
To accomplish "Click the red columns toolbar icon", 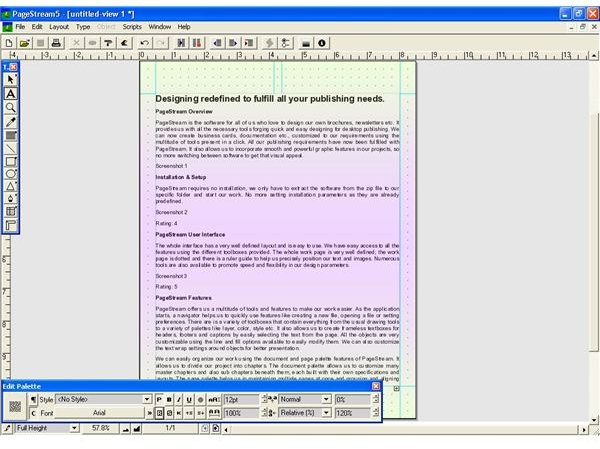I will pos(197,43).
